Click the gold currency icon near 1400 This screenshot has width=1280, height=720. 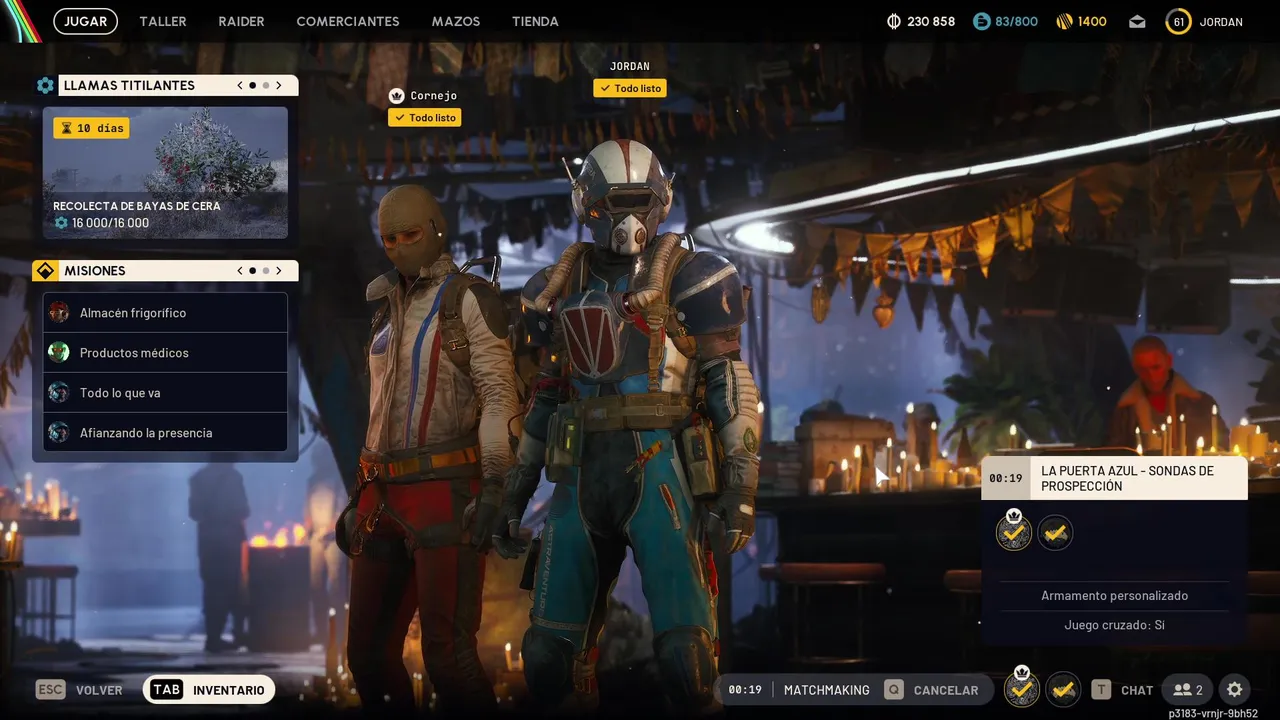[x=1064, y=21]
